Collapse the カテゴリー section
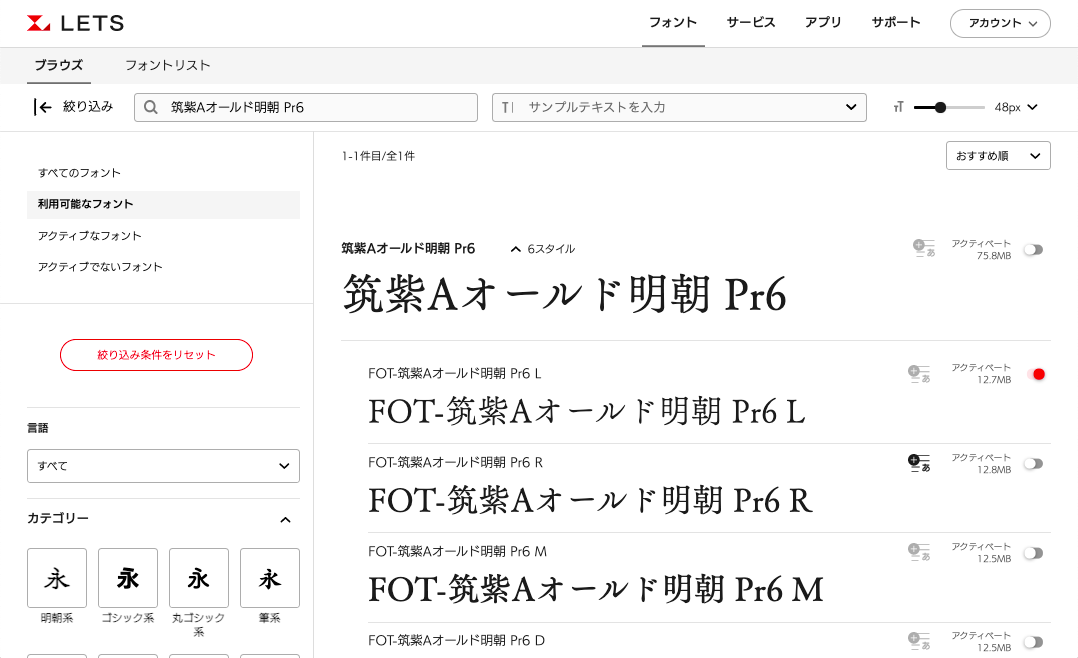1078x658 pixels. click(285, 520)
